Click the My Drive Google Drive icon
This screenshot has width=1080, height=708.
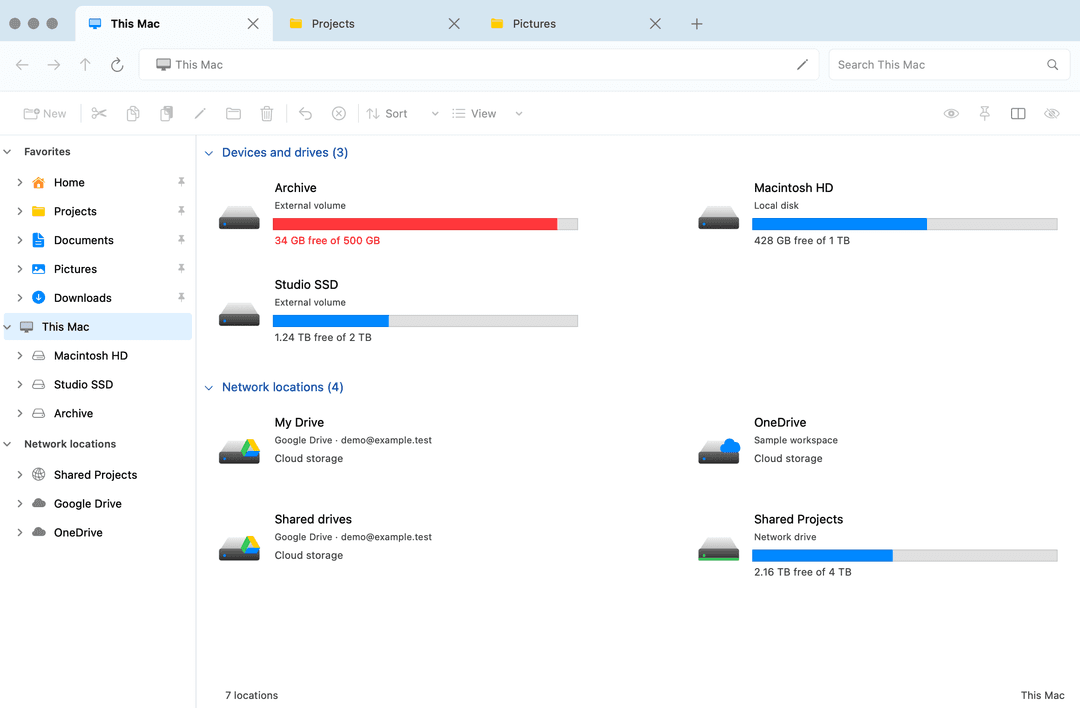239,452
